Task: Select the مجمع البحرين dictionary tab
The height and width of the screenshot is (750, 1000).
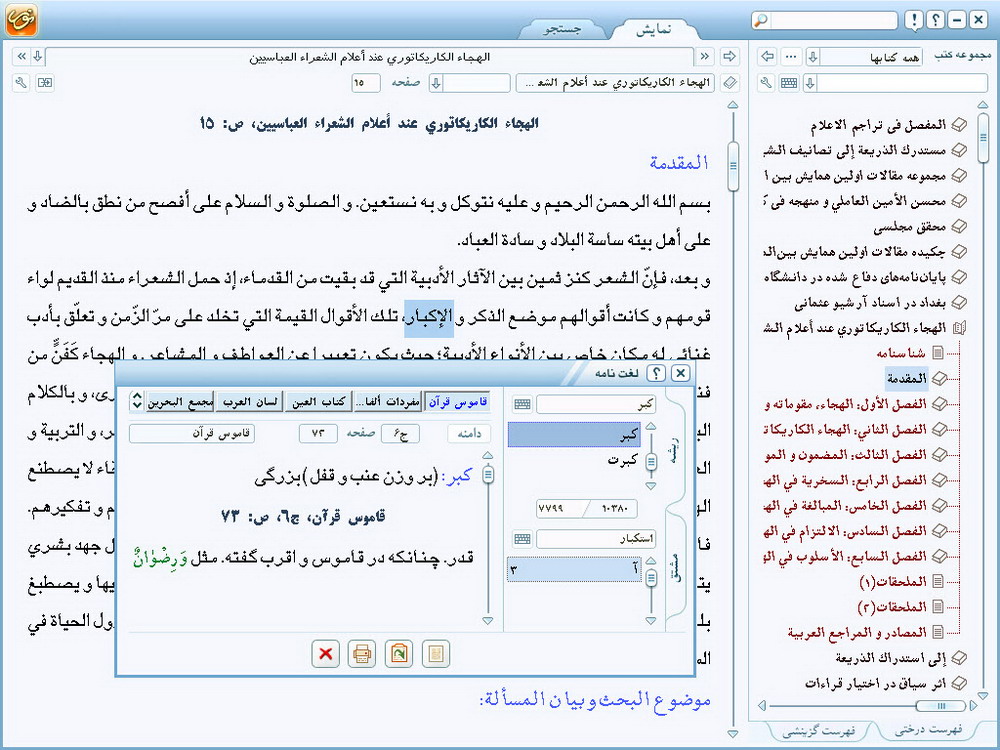Action: [180, 401]
